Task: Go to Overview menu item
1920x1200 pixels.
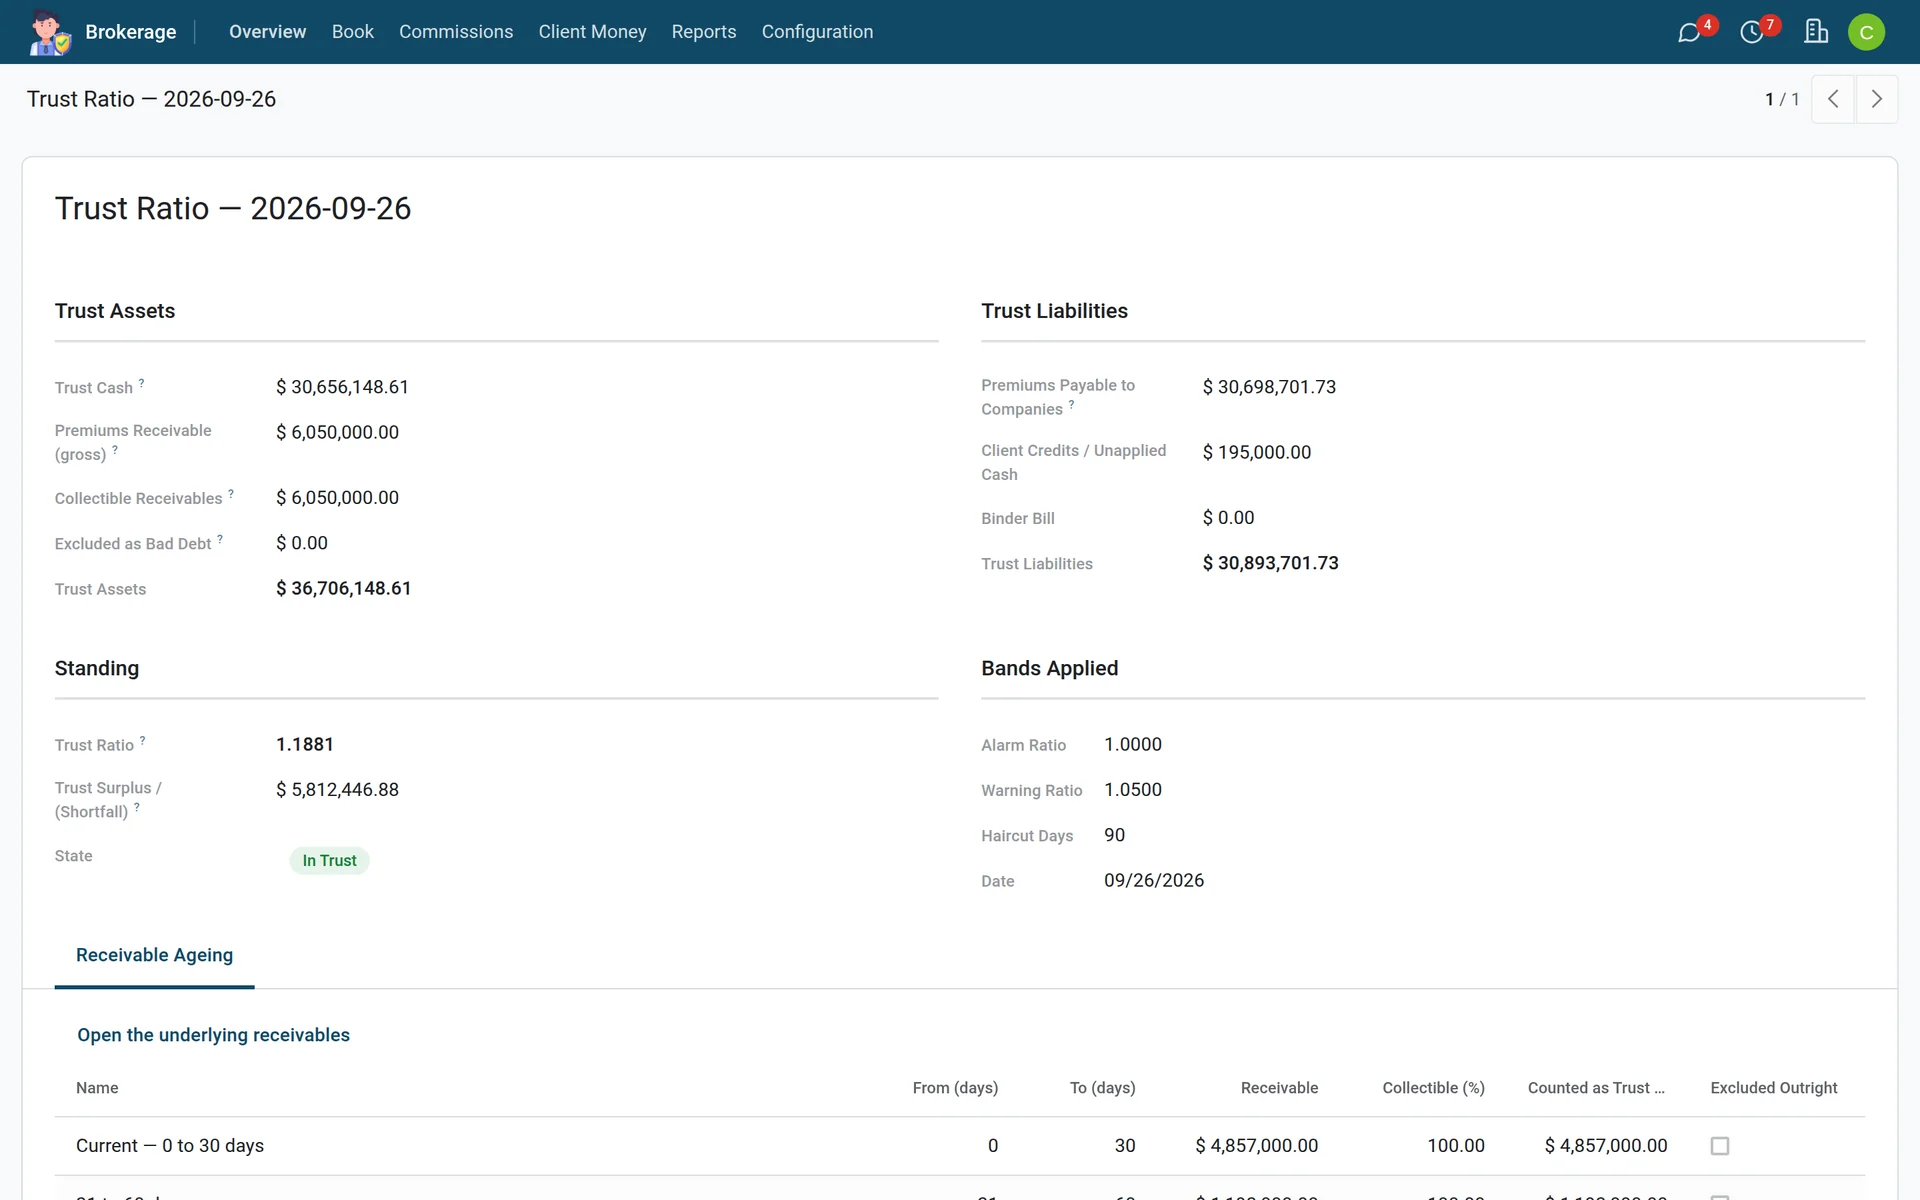Action: pyautogui.click(x=267, y=32)
